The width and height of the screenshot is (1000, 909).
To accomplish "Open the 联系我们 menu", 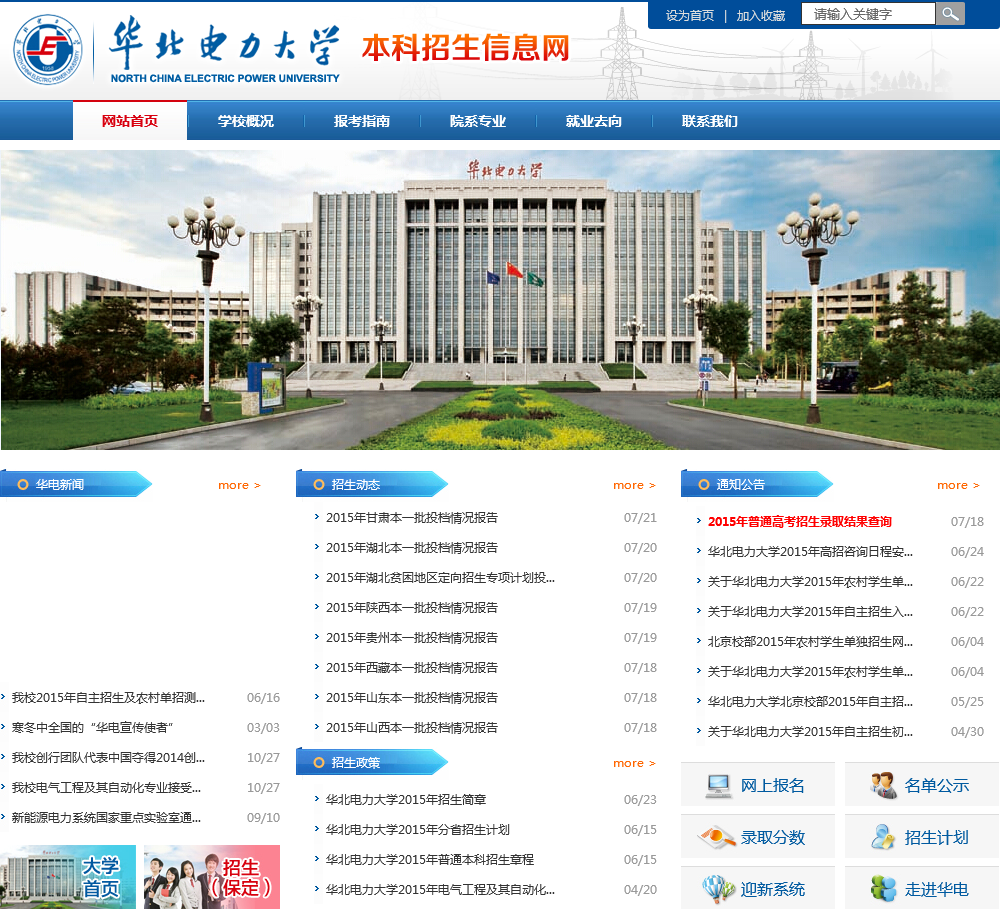I will [x=710, y=121].
